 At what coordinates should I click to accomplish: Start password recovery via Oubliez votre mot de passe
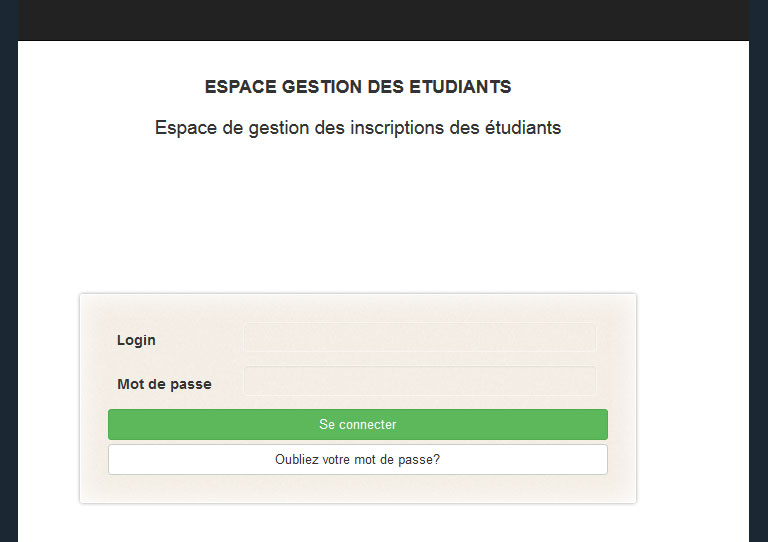click(x=357, y=460)
